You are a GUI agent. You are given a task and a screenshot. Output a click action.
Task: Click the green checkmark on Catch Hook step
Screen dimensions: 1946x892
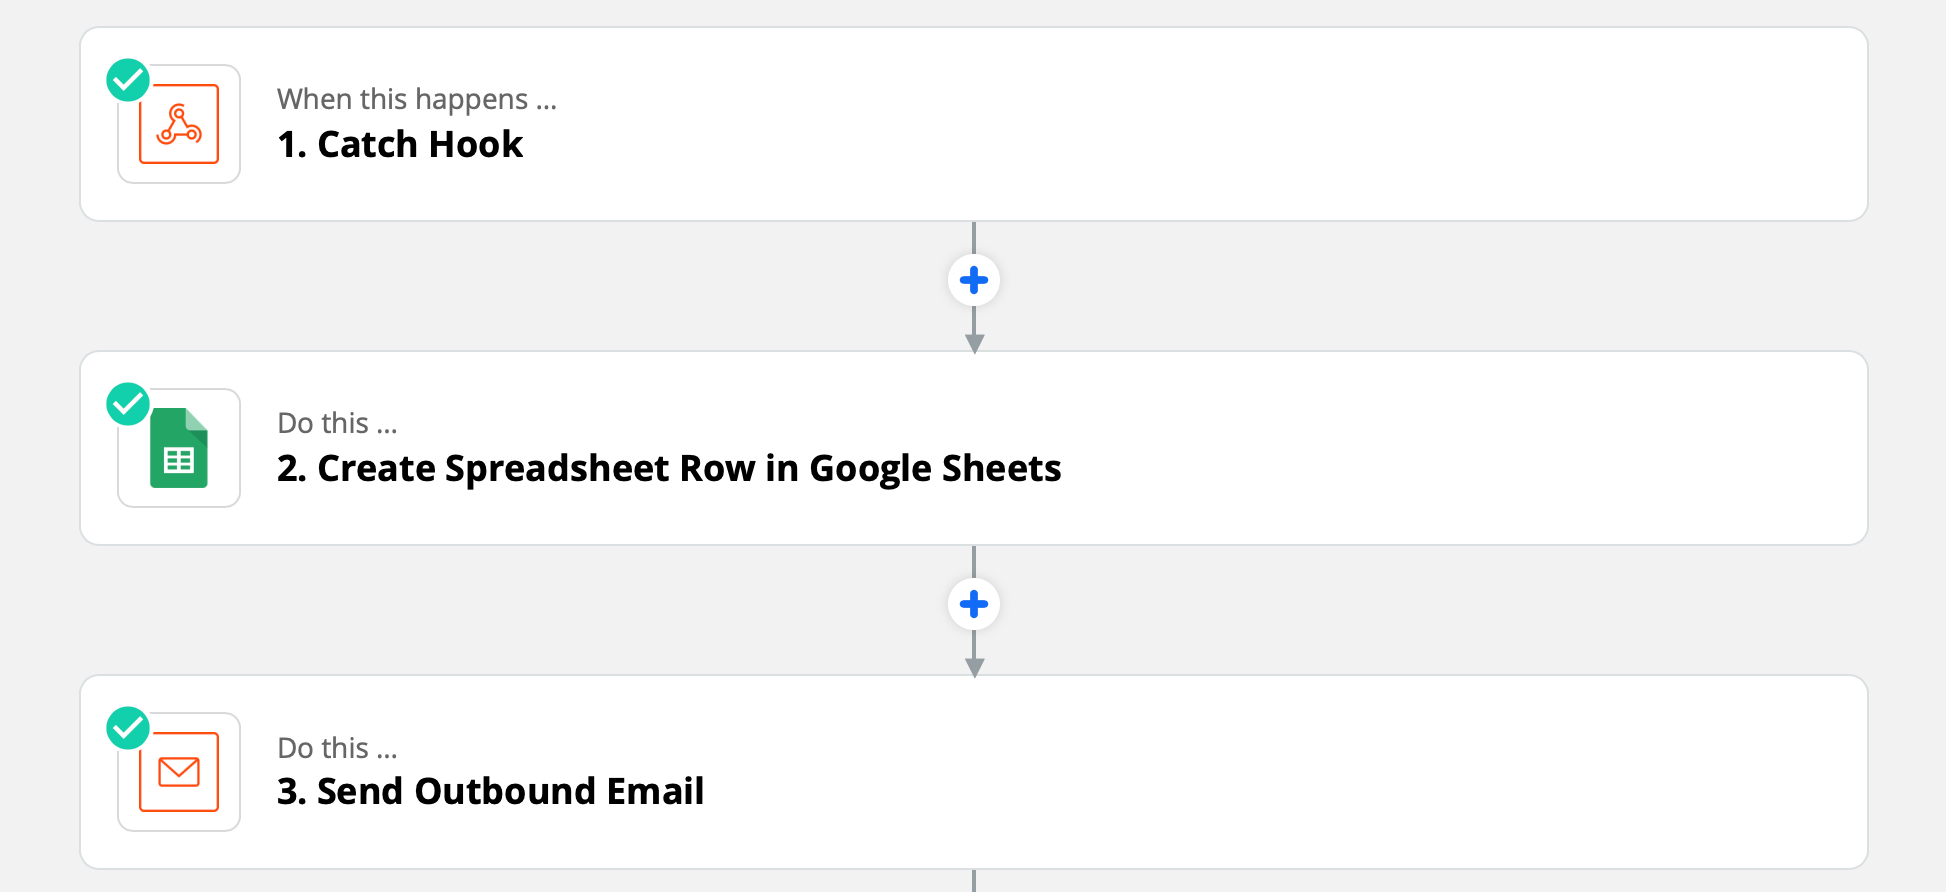point(128,80)
